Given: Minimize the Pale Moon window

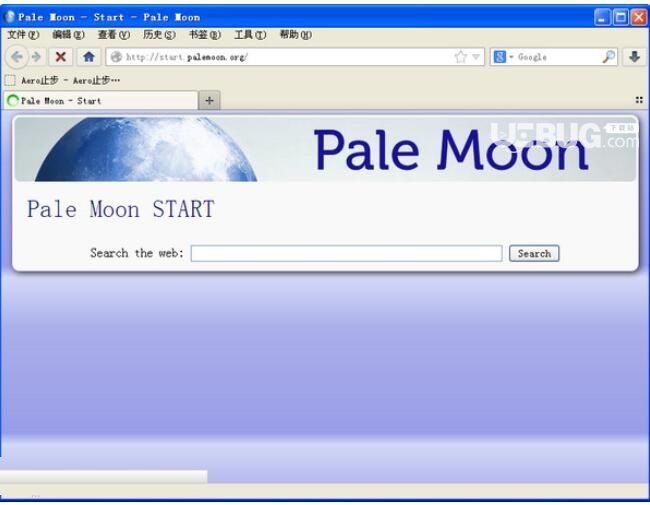Looking at the screenshot, I should 602,17.
